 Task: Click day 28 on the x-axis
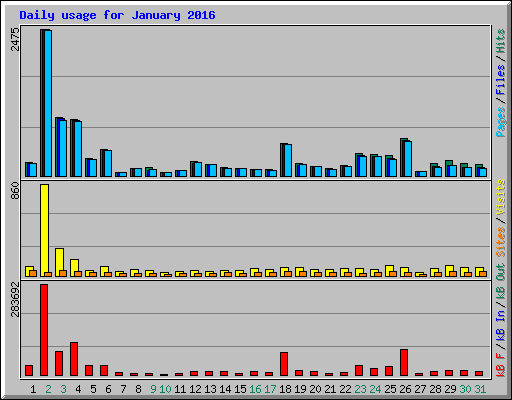click(435, 389)
